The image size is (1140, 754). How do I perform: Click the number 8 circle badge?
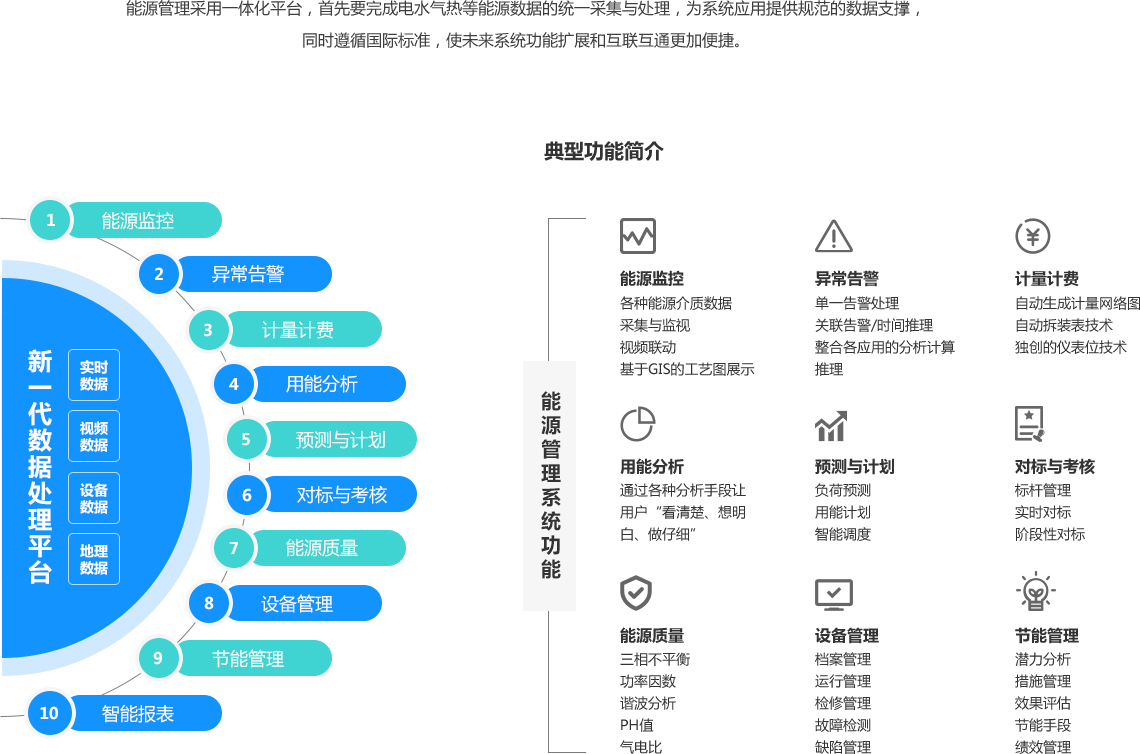coord(209,603)
